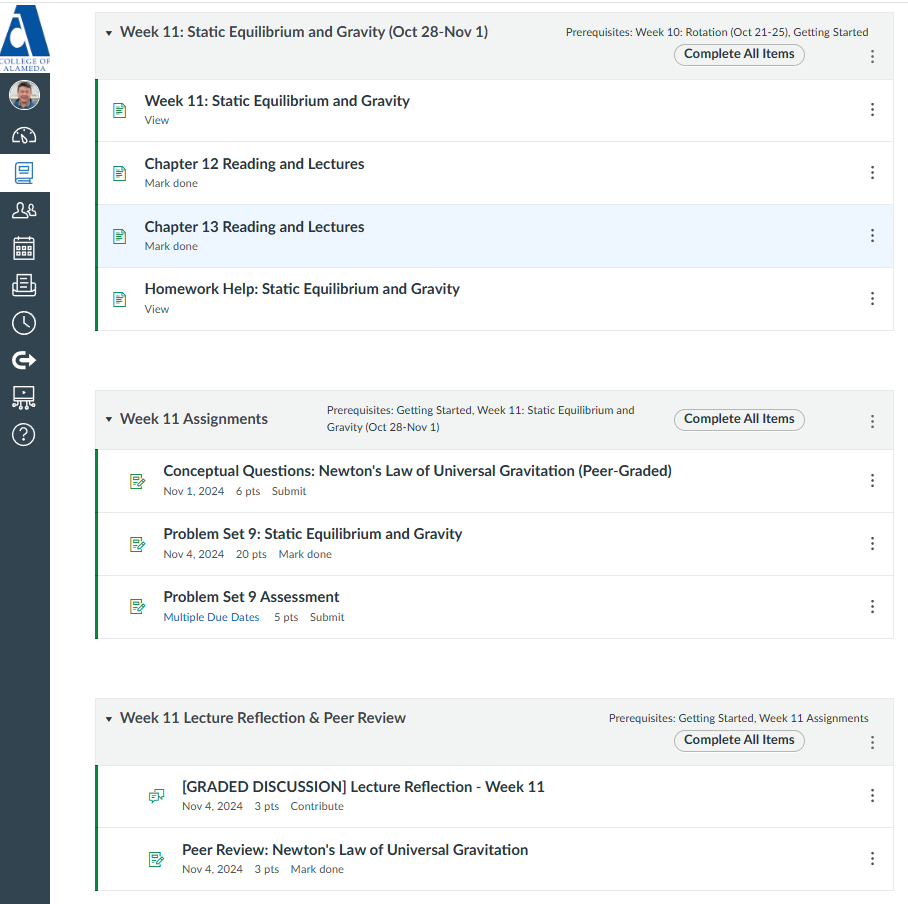
Task: Open options menu for Chapter 13 Reading
Action: [872, 236]
